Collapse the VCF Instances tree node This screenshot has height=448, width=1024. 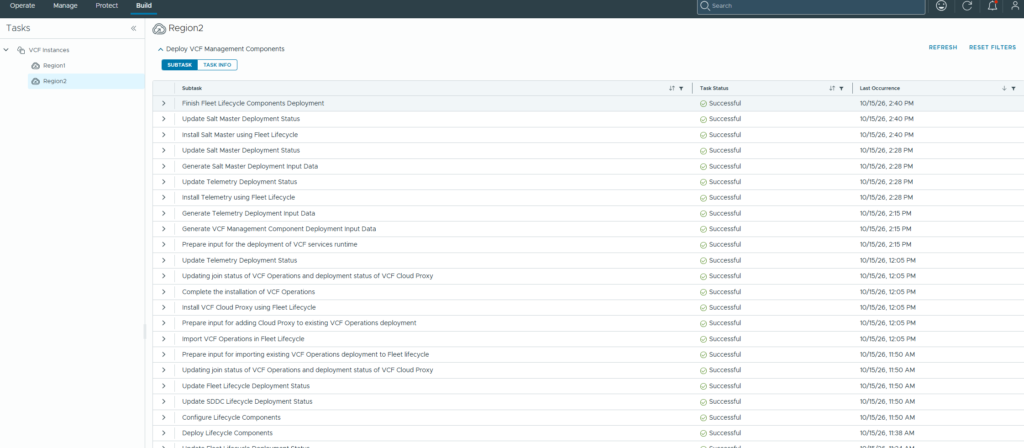tap(7, 50)
